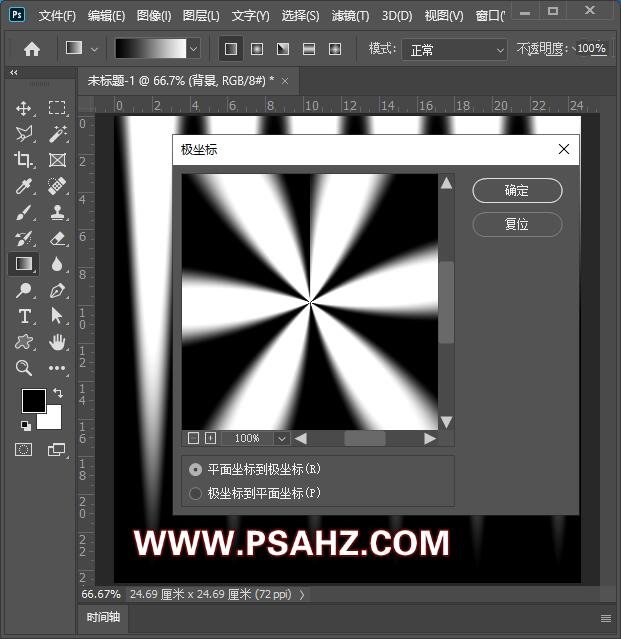Select the Path Selection tool

point(57,316)
